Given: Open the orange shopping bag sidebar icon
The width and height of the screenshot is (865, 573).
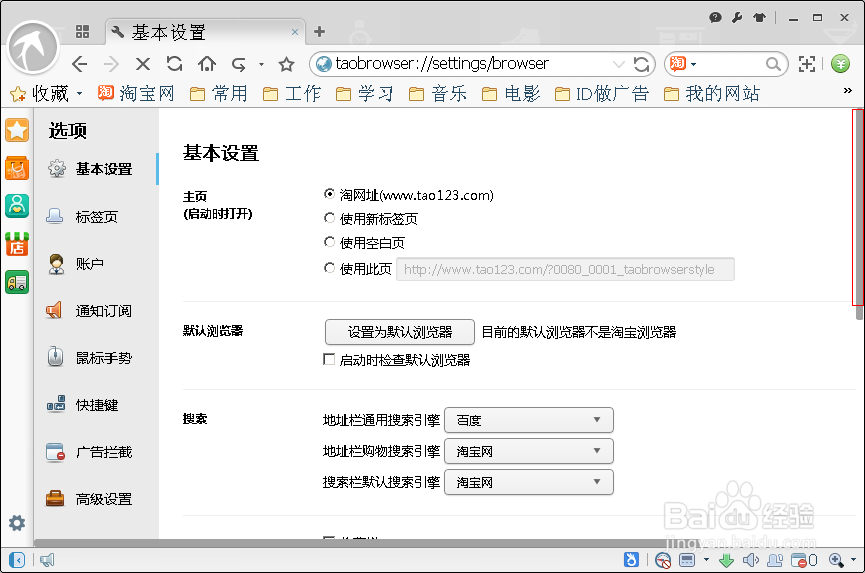Looking at the screenshot, I should (17, 168).
